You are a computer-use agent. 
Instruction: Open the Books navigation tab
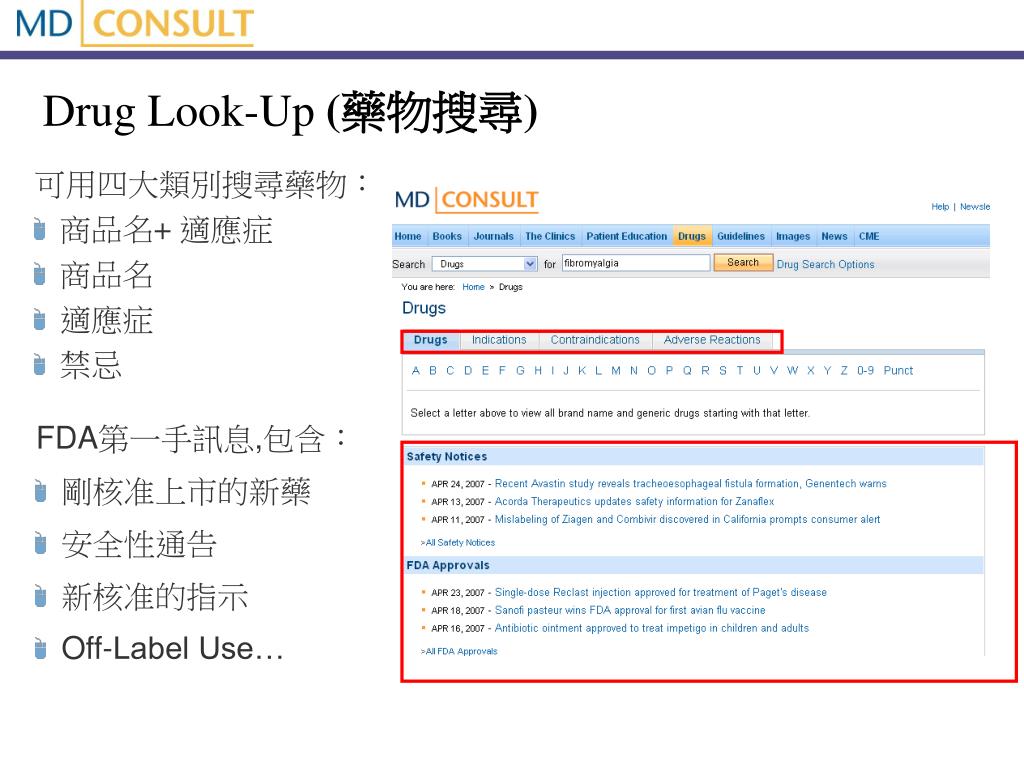(x=447, y=236)
